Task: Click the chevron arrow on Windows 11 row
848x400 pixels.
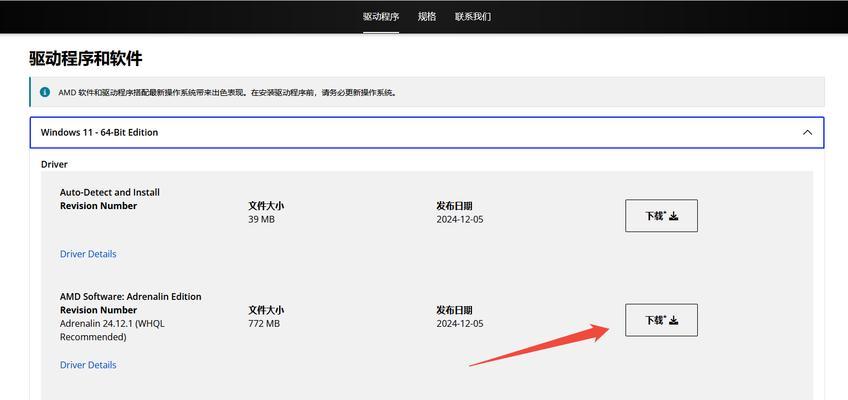Action: point(807,132)
